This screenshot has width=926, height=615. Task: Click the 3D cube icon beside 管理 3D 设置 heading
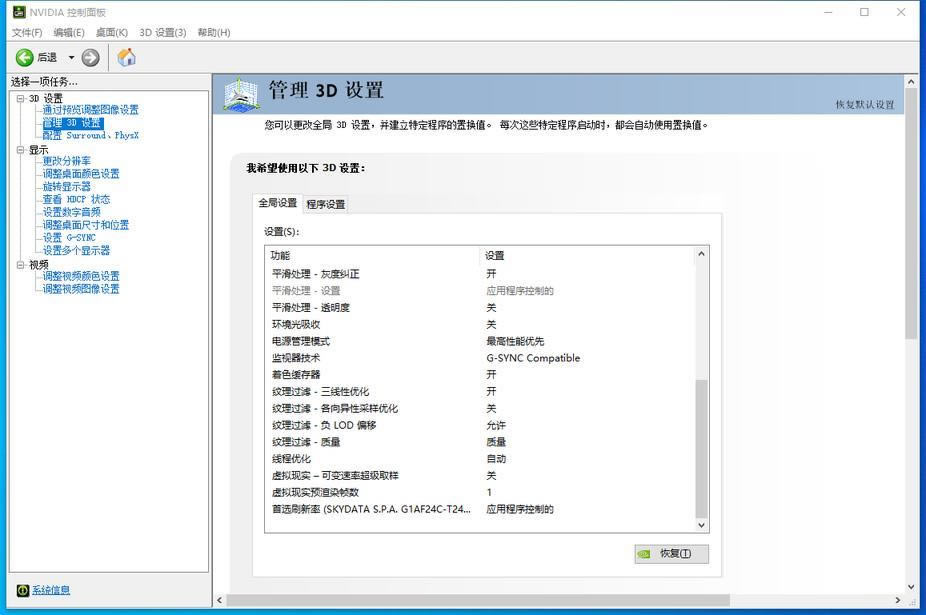(241, 95)
